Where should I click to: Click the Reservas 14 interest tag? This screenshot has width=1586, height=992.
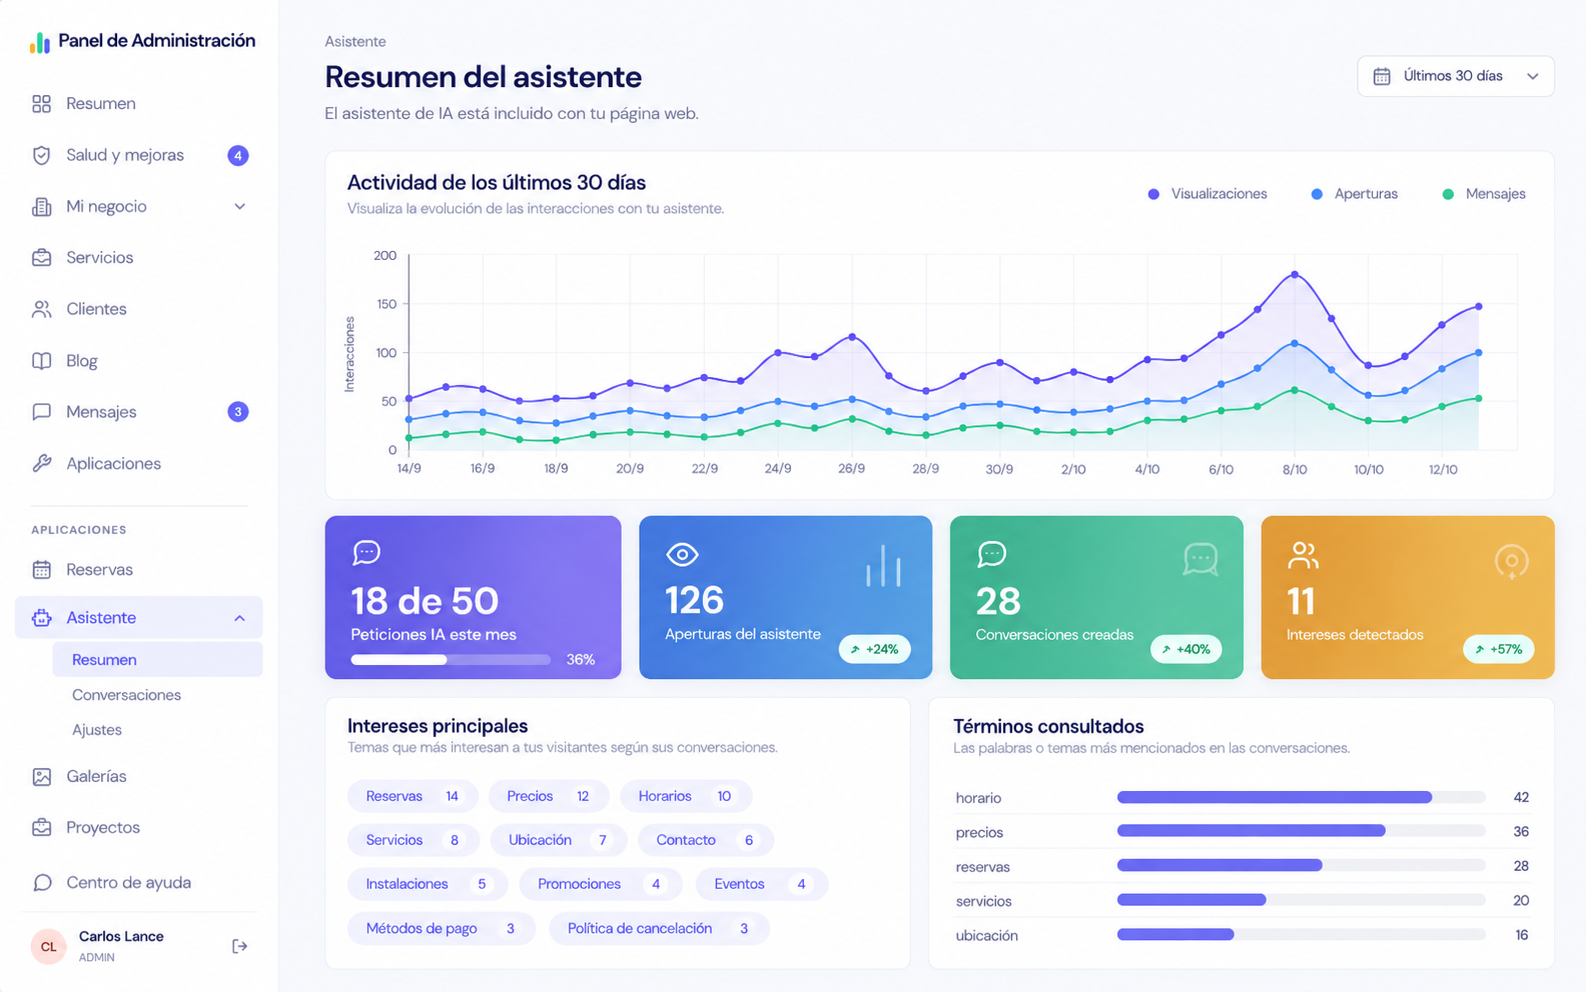[412, 796]
